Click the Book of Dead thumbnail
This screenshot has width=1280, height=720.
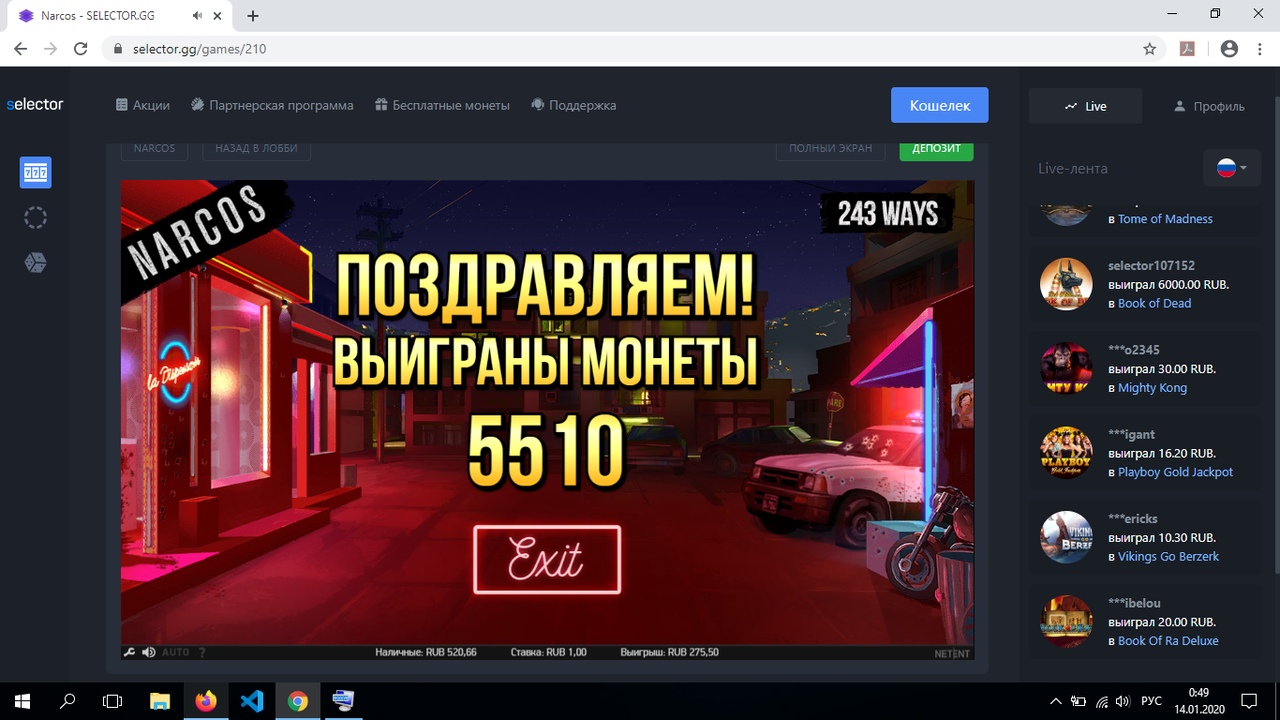1066,284
